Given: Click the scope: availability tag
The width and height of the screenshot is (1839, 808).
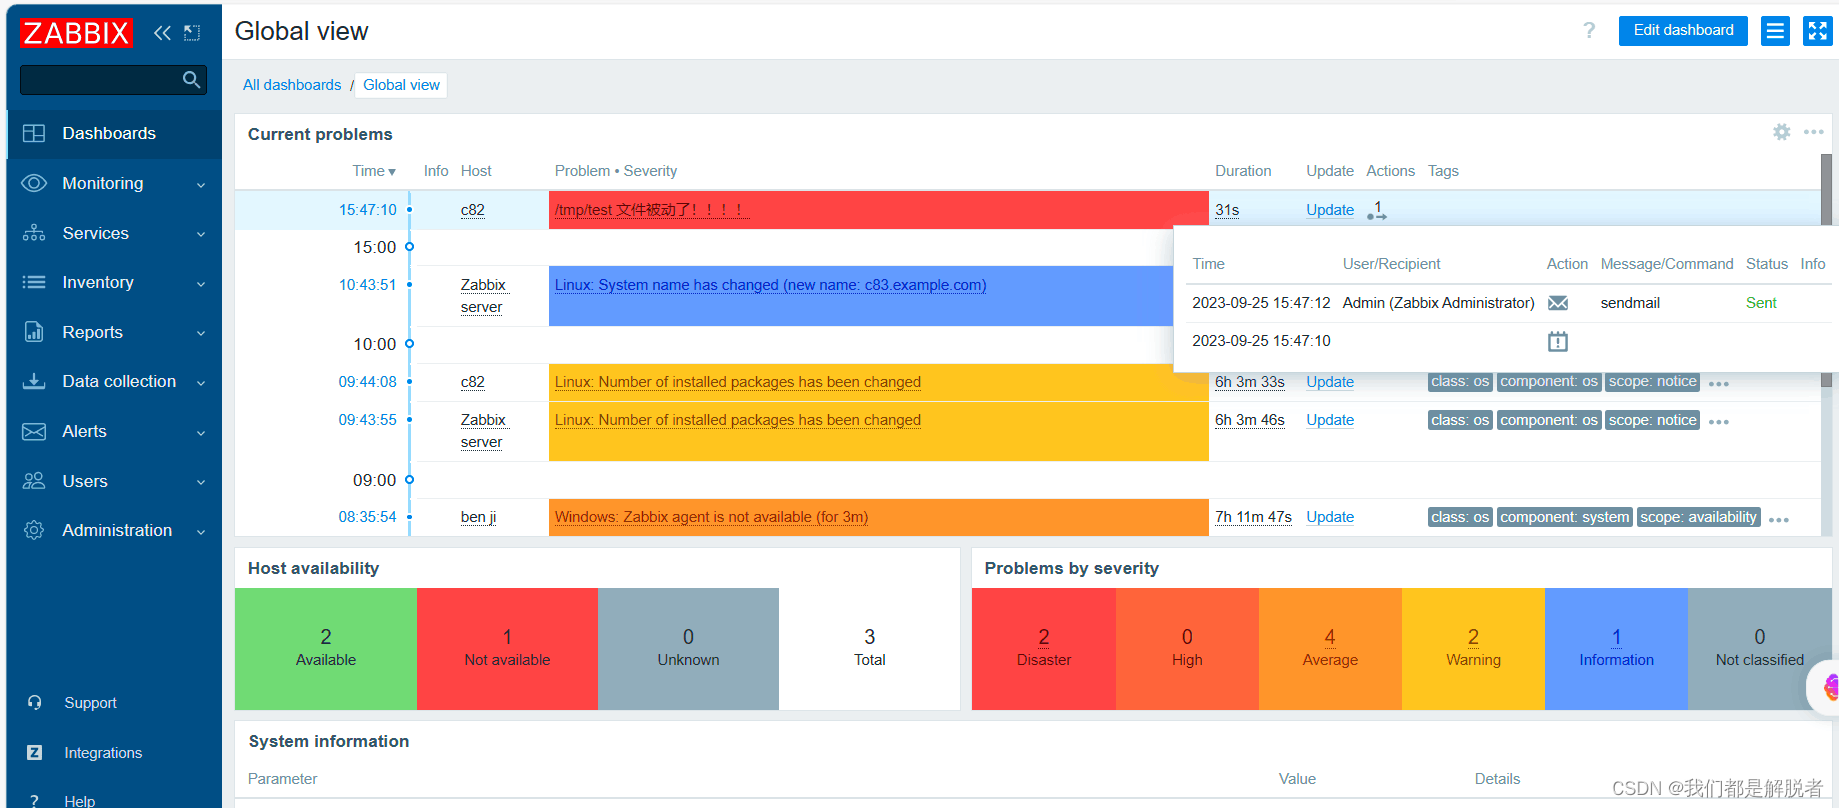Looking at the screenshot, I should coord(1698,517).
